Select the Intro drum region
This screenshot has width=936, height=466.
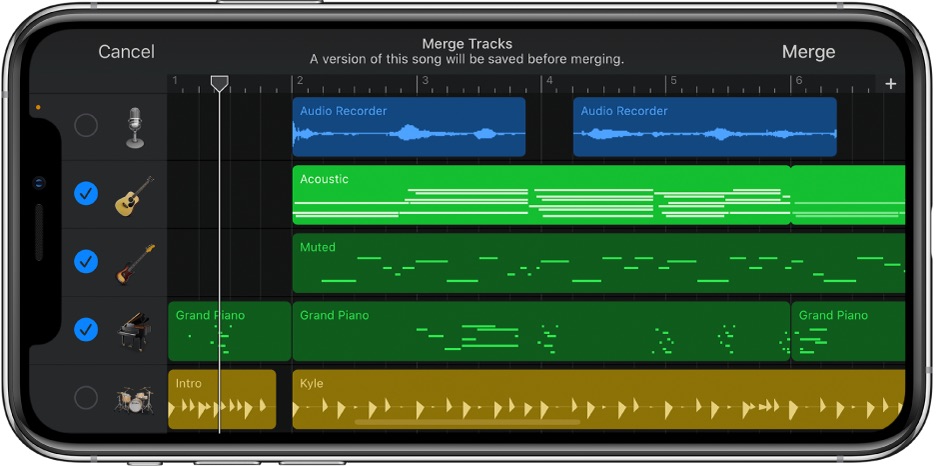pyautogui.click(x=222, y=399)
